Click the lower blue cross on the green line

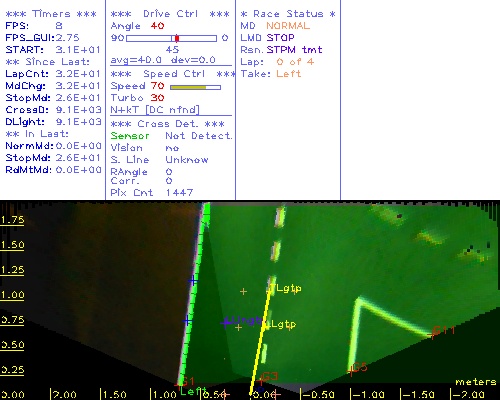[188, 321]
